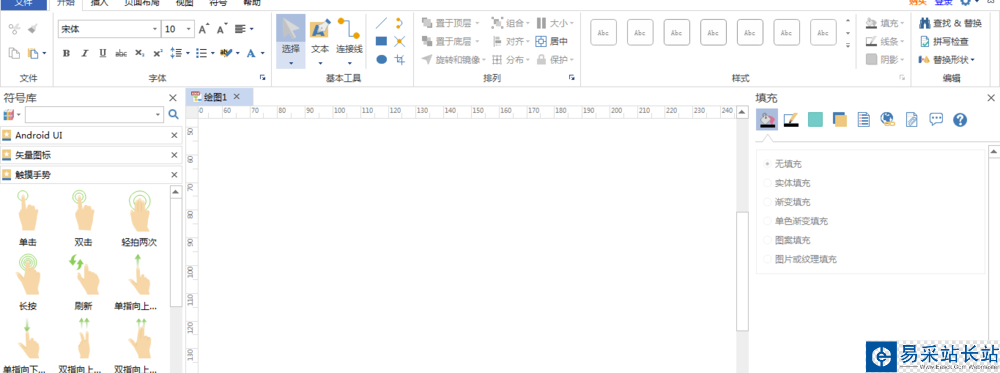
Task: Choose the Connector line tool
Action: pos(349,41)
